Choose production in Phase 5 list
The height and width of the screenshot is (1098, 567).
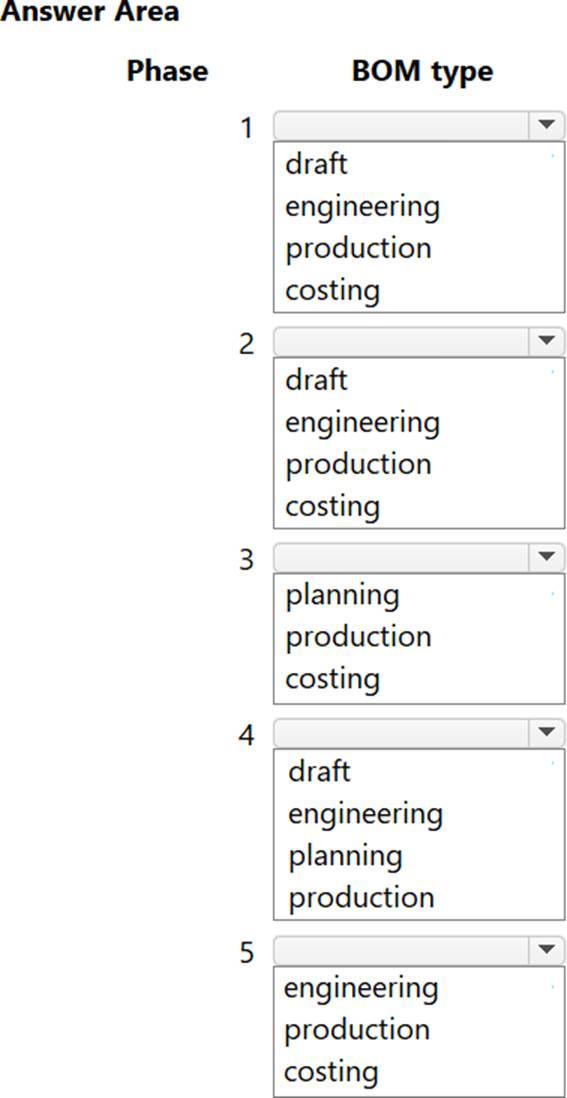click(357, 1030)
